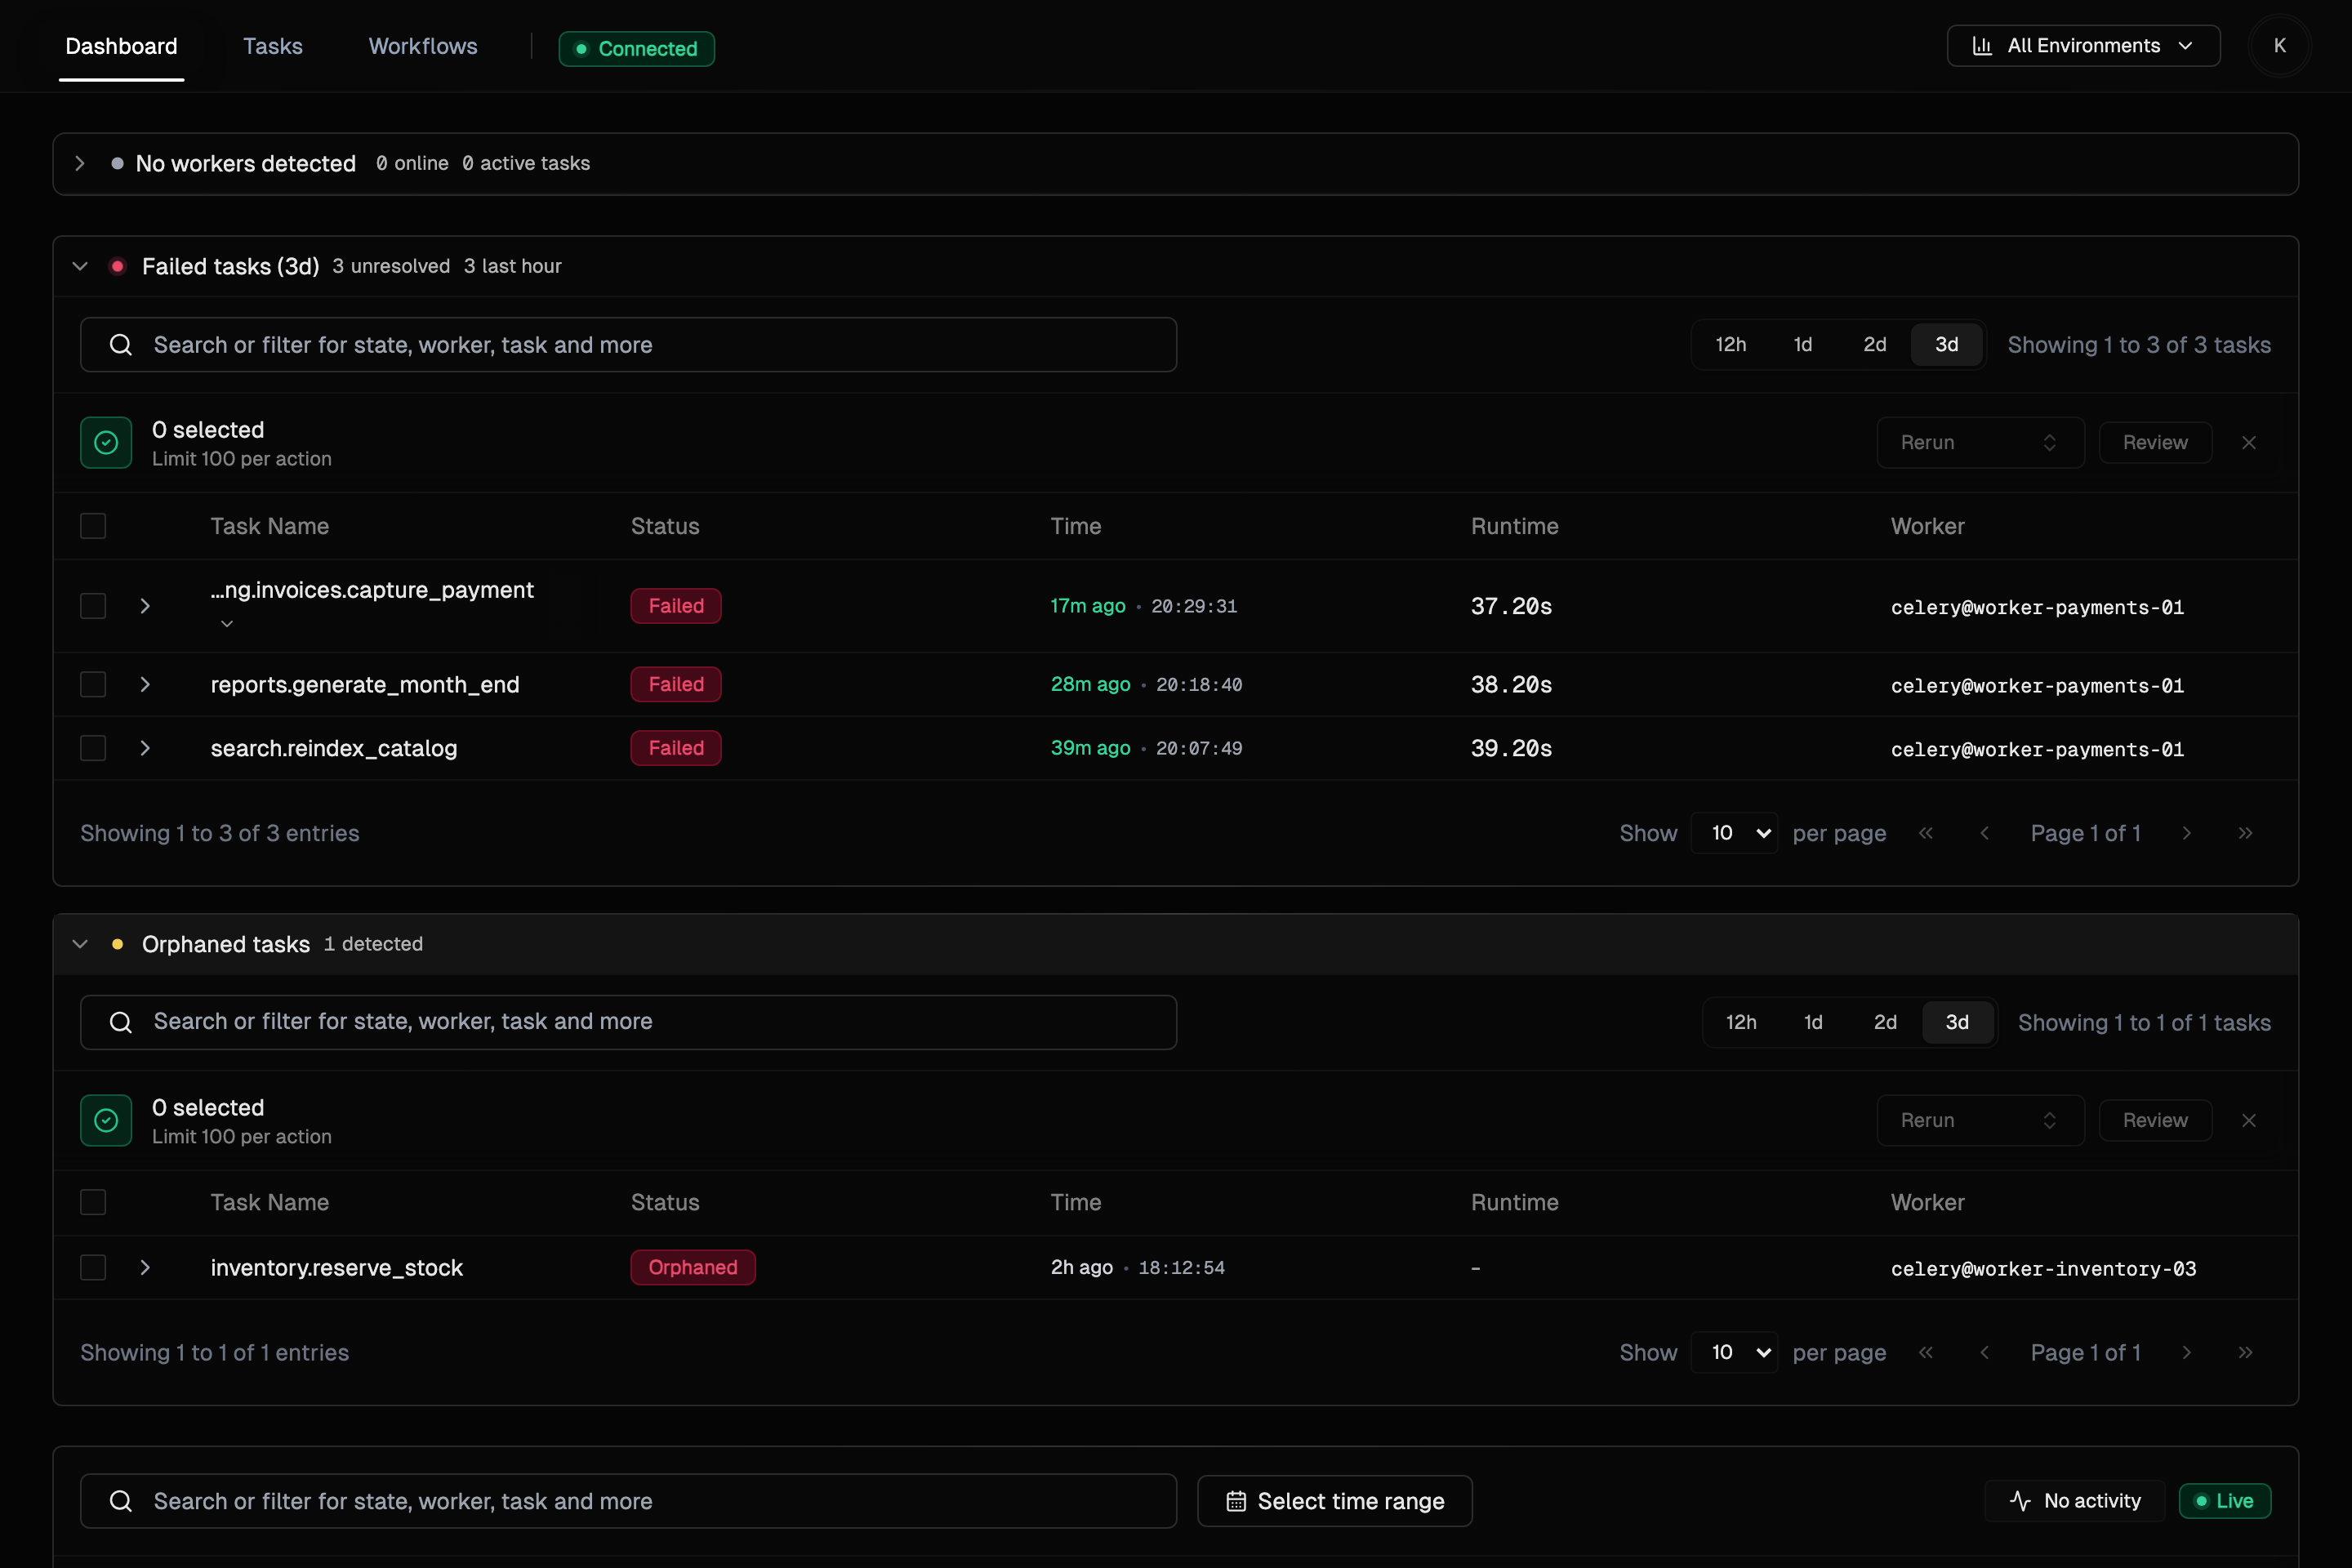Check the inventory.reserve_stock row checkbox
This screenshot has height=1568, width=2352.
tap(93, 1268)
